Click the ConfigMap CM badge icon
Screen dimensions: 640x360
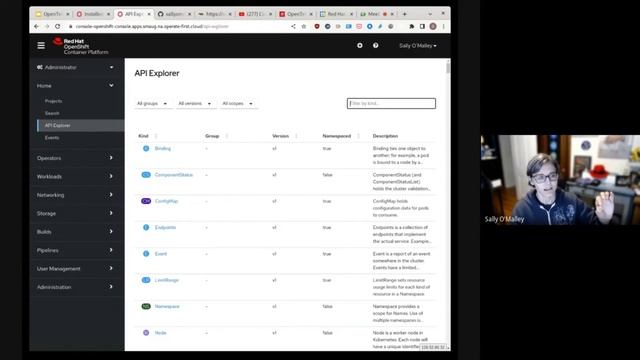coord(146,201)
